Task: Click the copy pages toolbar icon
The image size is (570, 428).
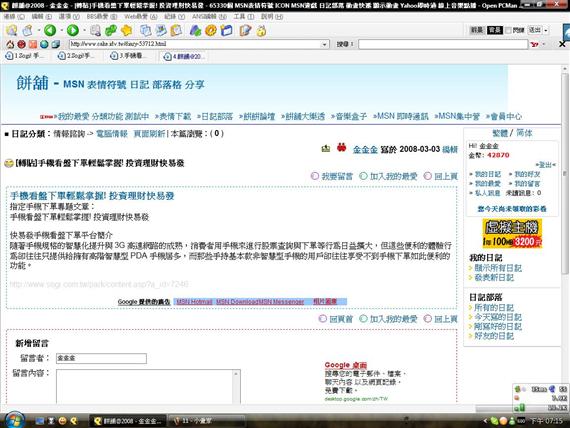Action: click(x=146, y=30)
